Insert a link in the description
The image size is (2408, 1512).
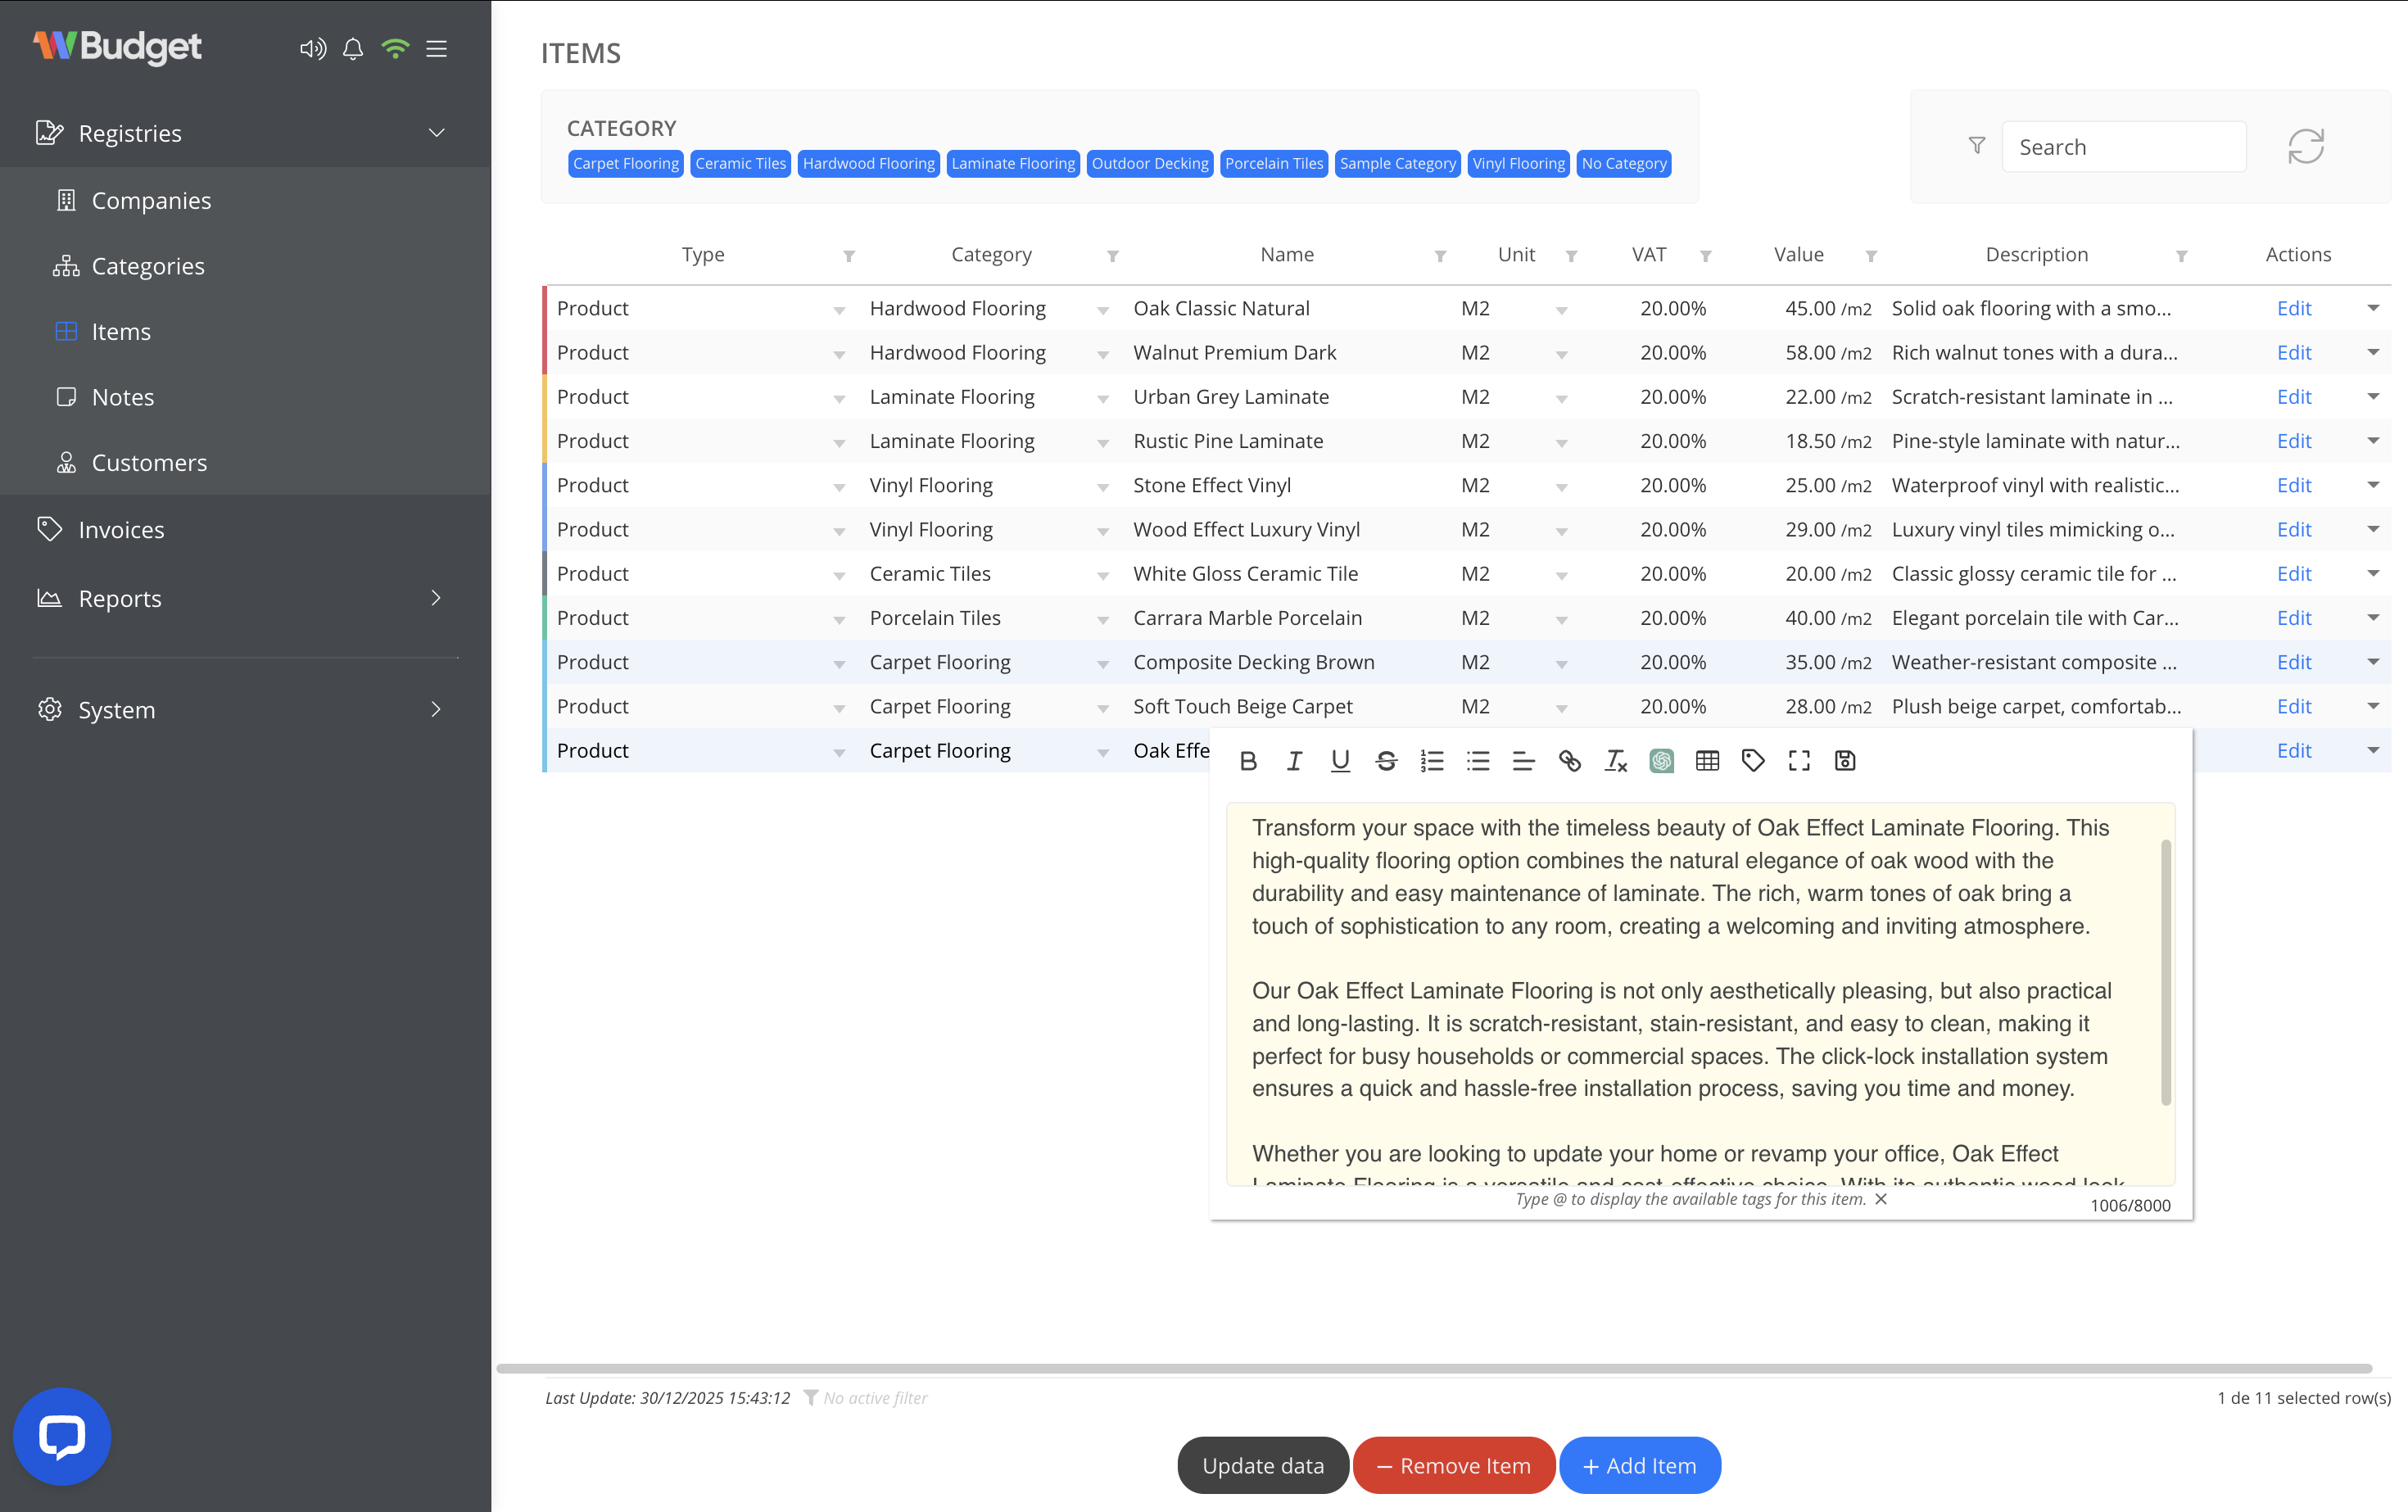pyautogui.click(x=1569, y=761)
